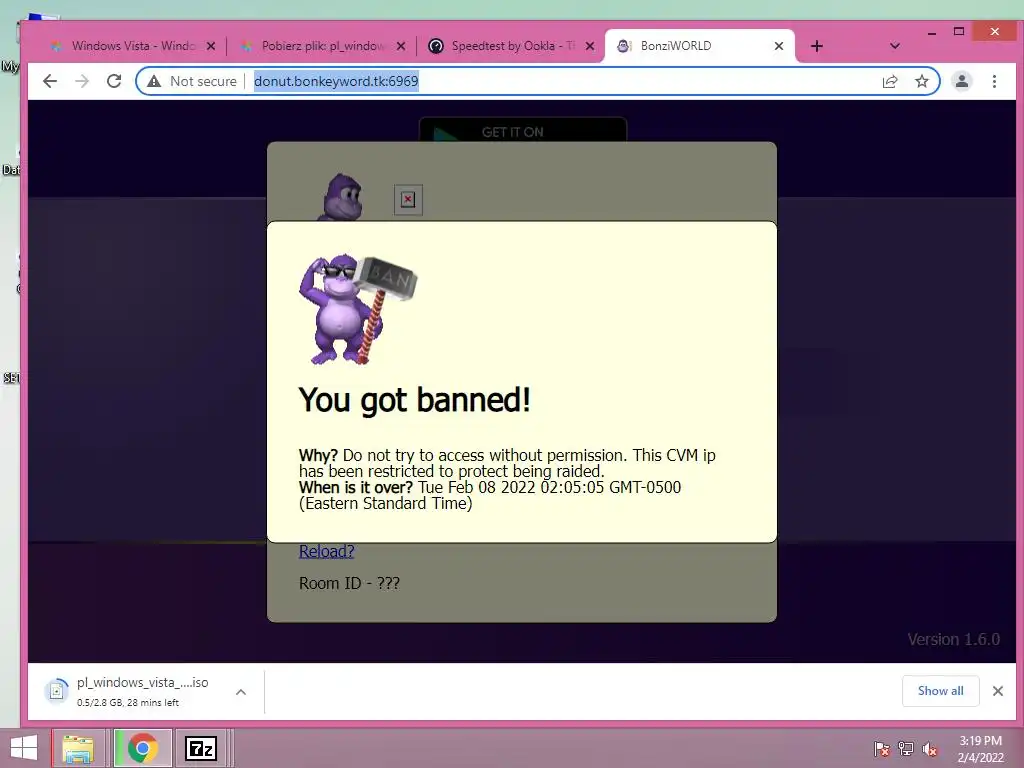The height and width of the screenshot is (768, 1024).
Task: Click Show all downloads
Action: tap(940, 690)
